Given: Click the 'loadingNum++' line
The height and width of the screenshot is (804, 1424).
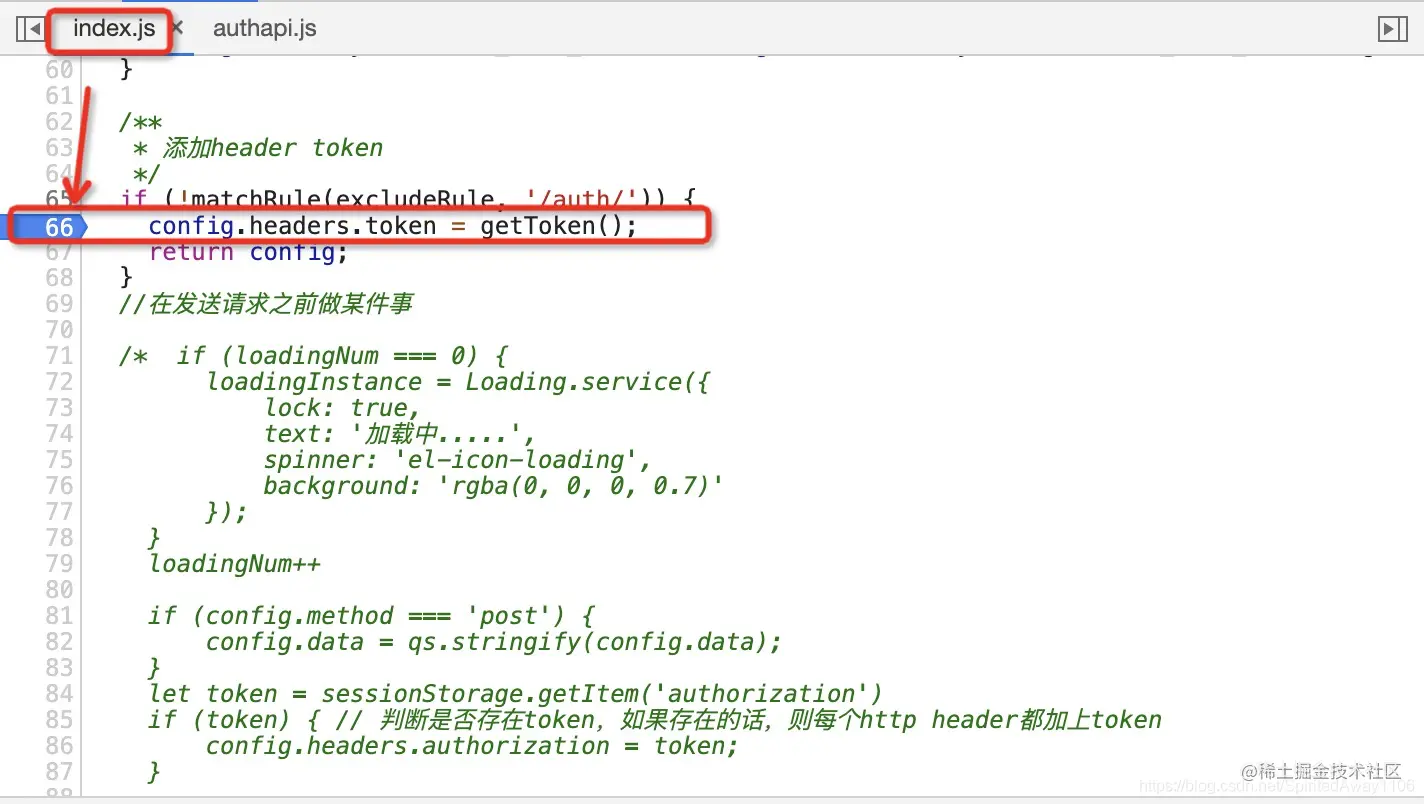Looking at the screenshot, I should (x=234, y=564).
